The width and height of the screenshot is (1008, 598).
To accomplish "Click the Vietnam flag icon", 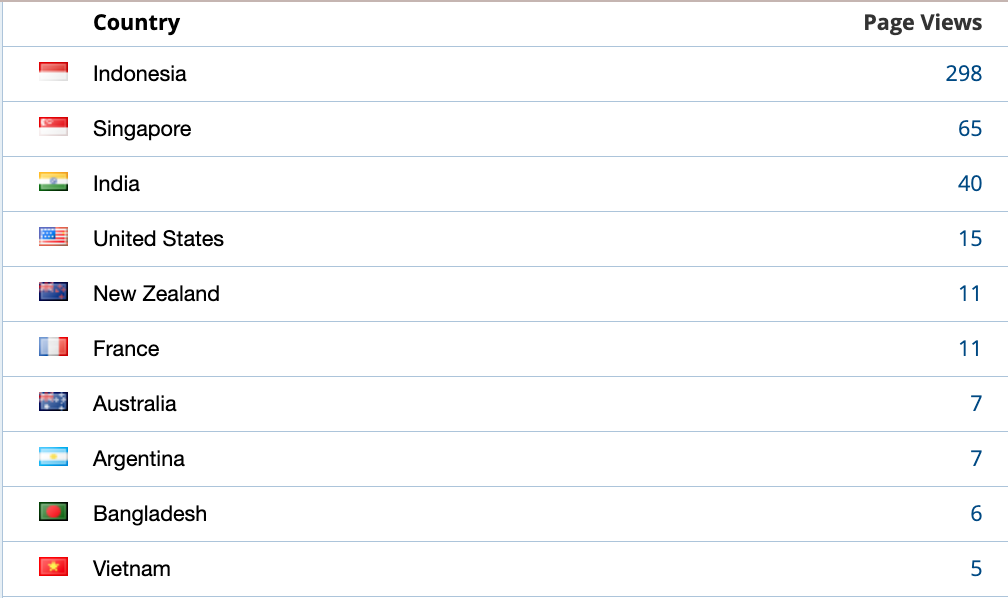I will pos(53,568).
